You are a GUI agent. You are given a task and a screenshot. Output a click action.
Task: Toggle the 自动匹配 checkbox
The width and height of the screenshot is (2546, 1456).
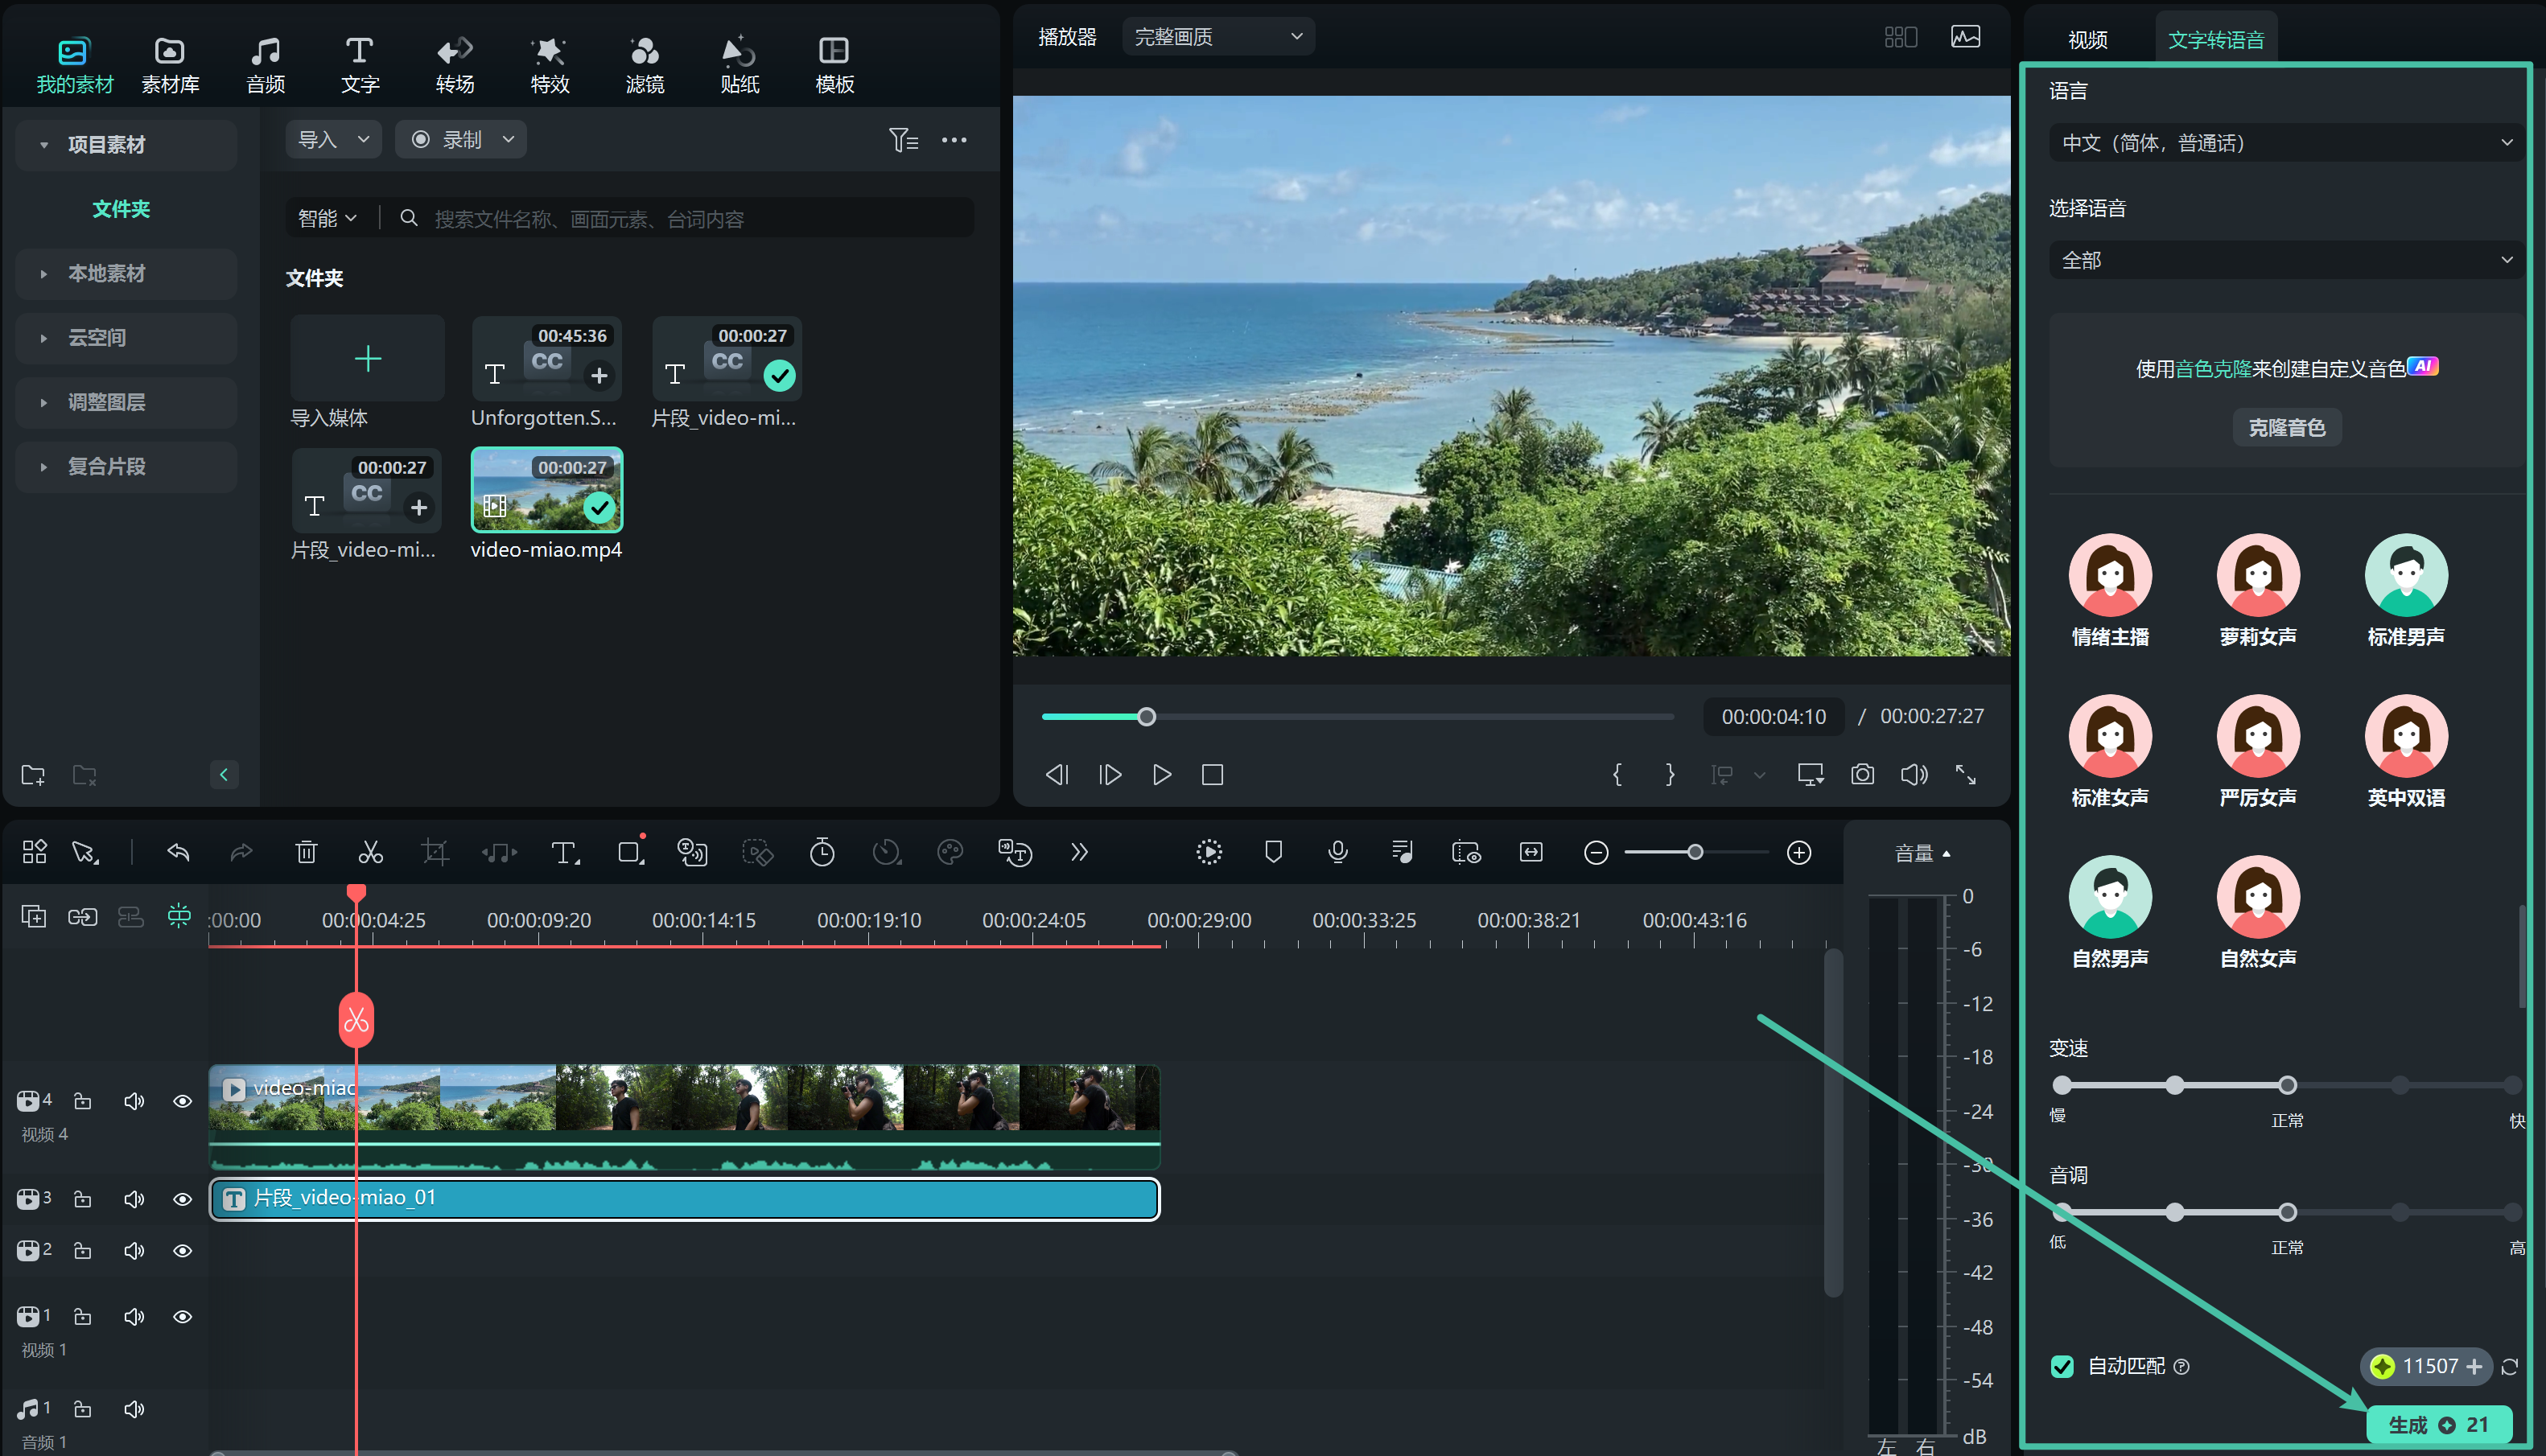point(2062,1366)
